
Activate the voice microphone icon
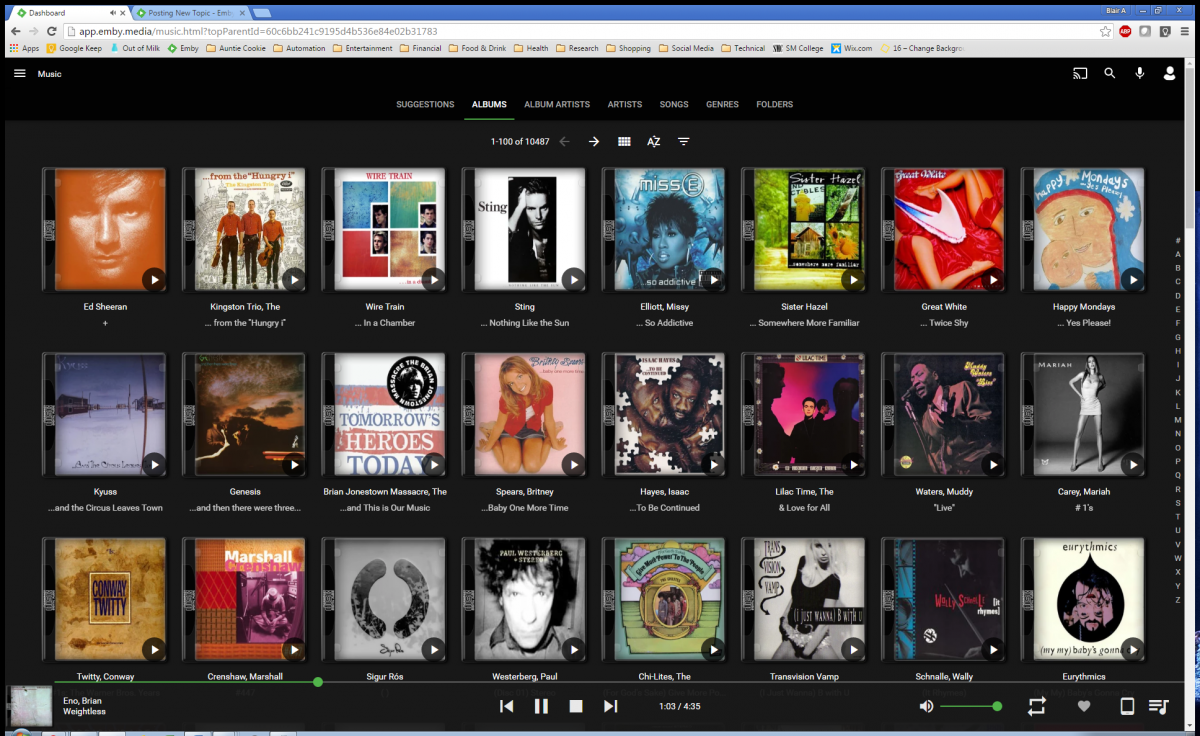pos(1139,74)
